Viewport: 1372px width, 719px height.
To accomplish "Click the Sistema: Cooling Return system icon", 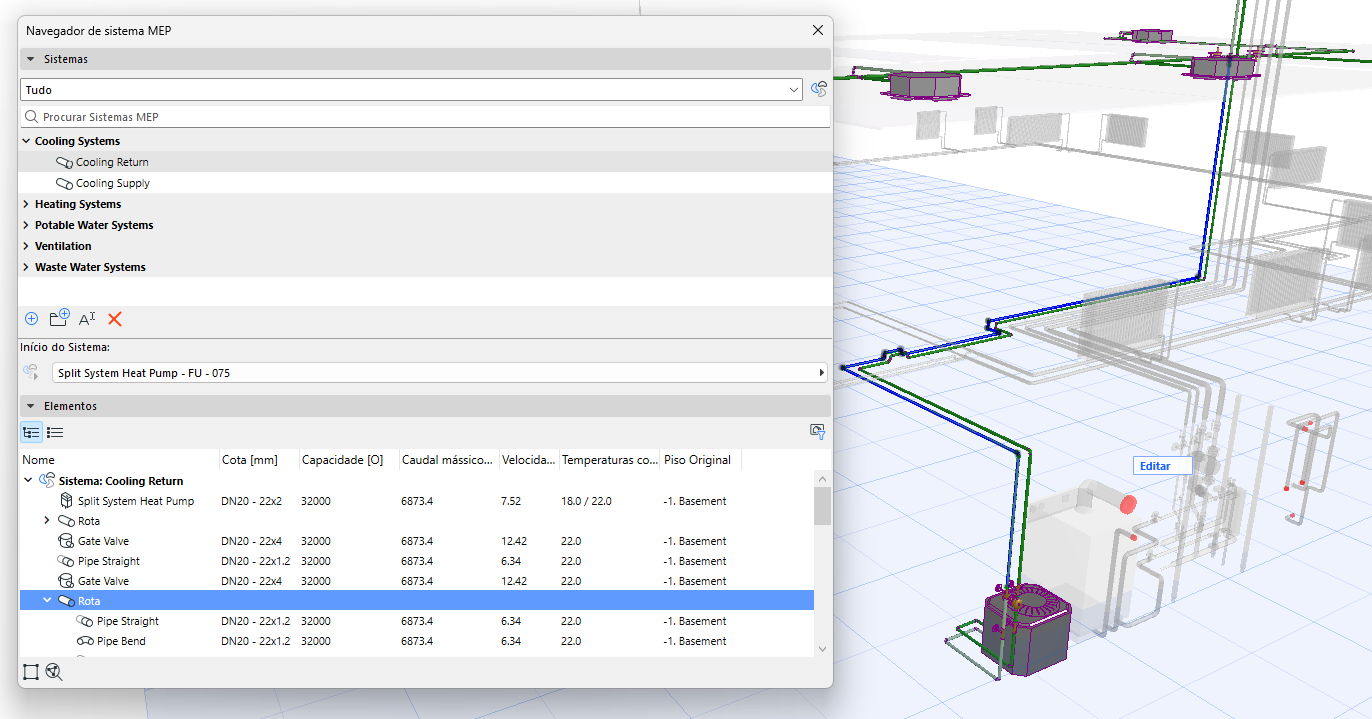I will [47, 481].
